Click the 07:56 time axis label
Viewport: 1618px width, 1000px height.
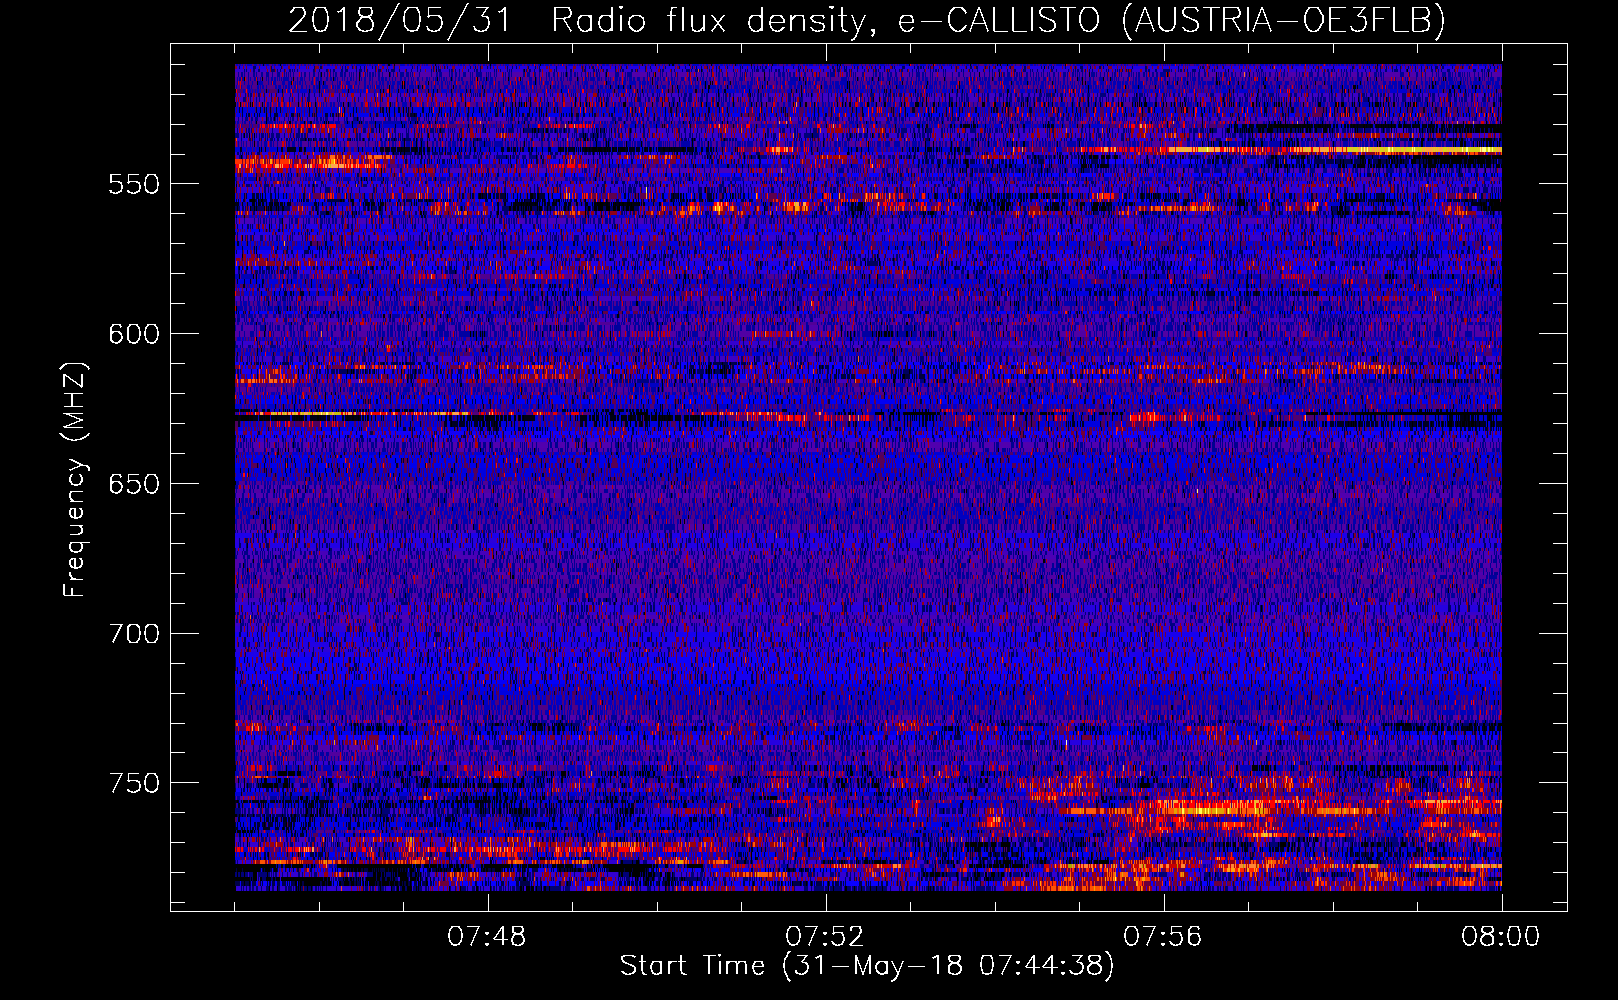tap(1163, 937)
